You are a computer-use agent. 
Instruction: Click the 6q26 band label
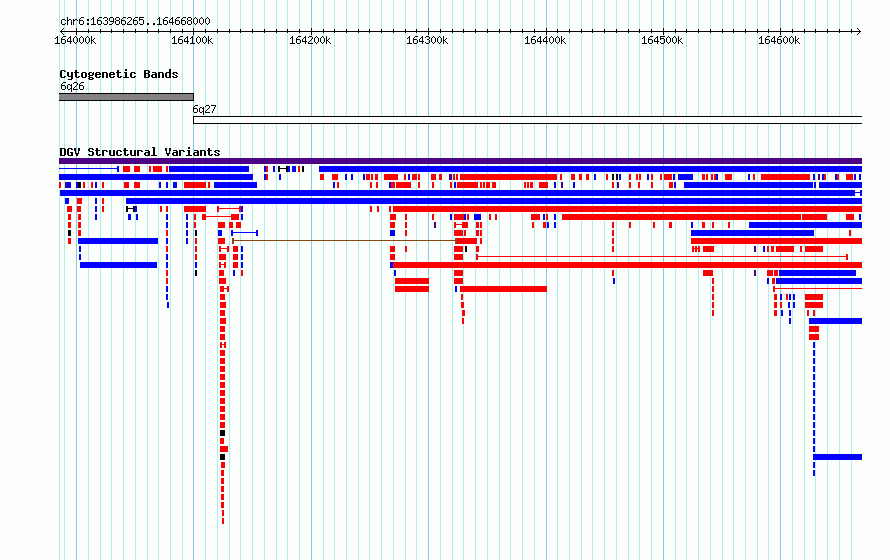click(72, 86)
